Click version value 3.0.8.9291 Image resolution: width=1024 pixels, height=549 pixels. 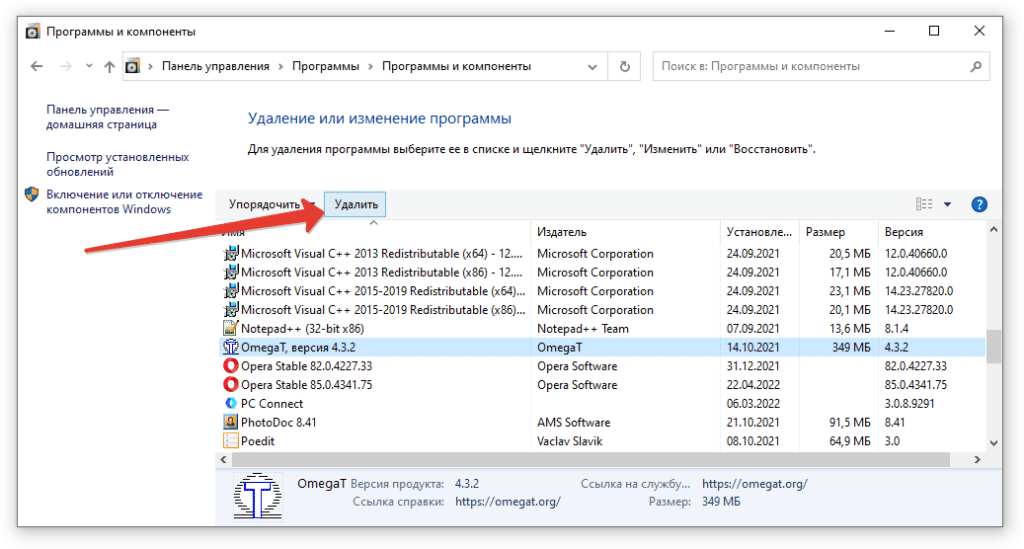[x=909, y=404]
